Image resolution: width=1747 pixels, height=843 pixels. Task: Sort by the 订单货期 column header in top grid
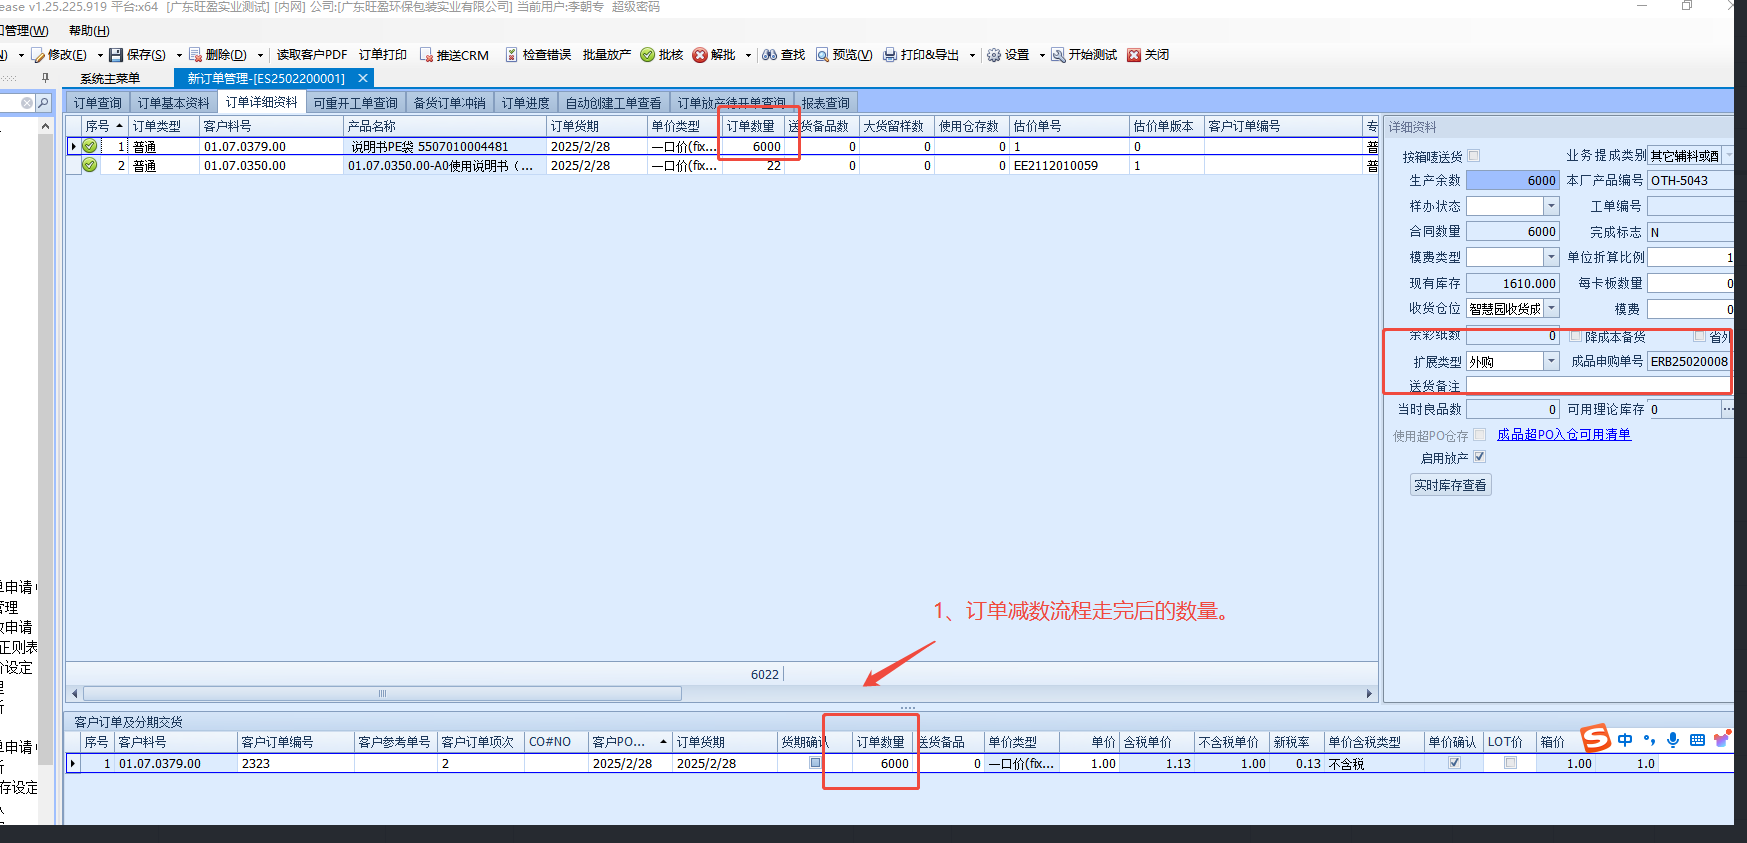597,126
